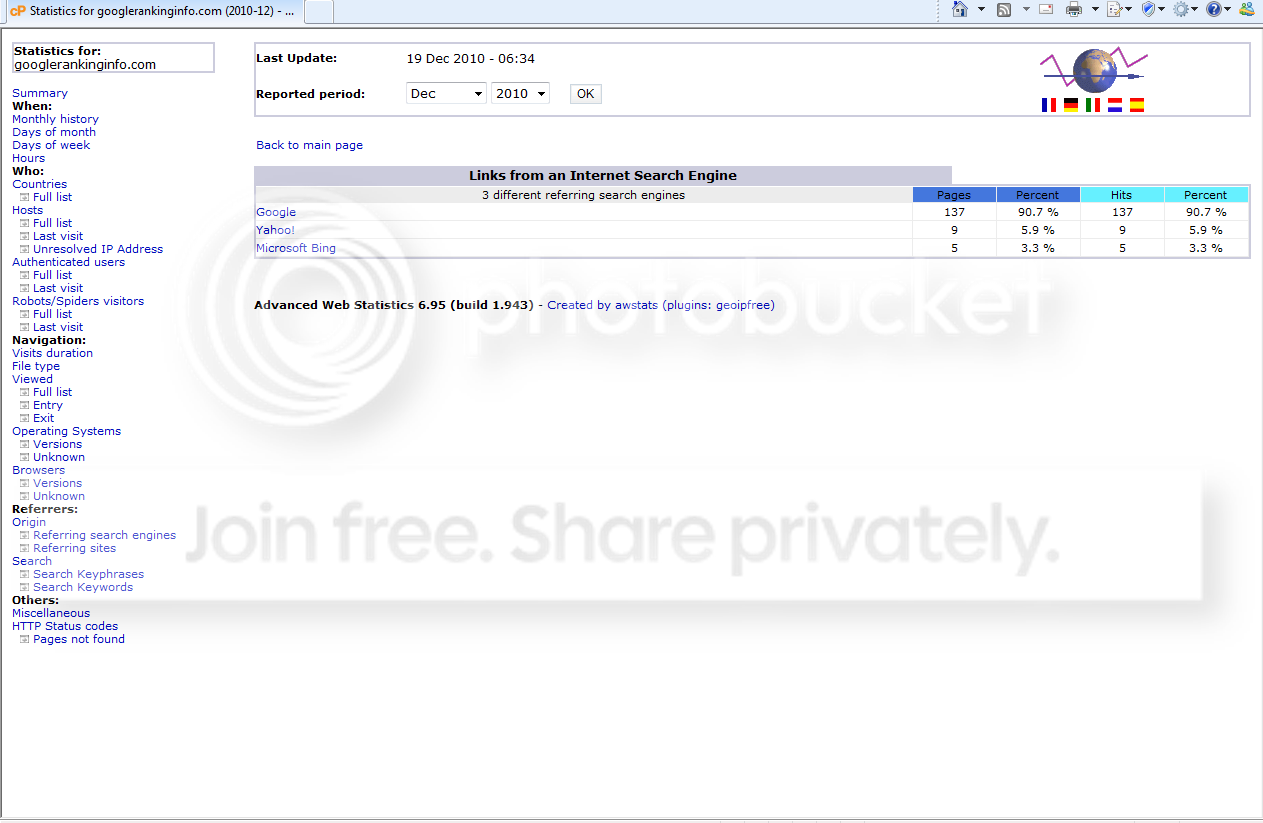Image resolution: width=1263 pixels, height=823 pixels.
Task: Open a new blank browser tab
Action: (x=318, y=12)
